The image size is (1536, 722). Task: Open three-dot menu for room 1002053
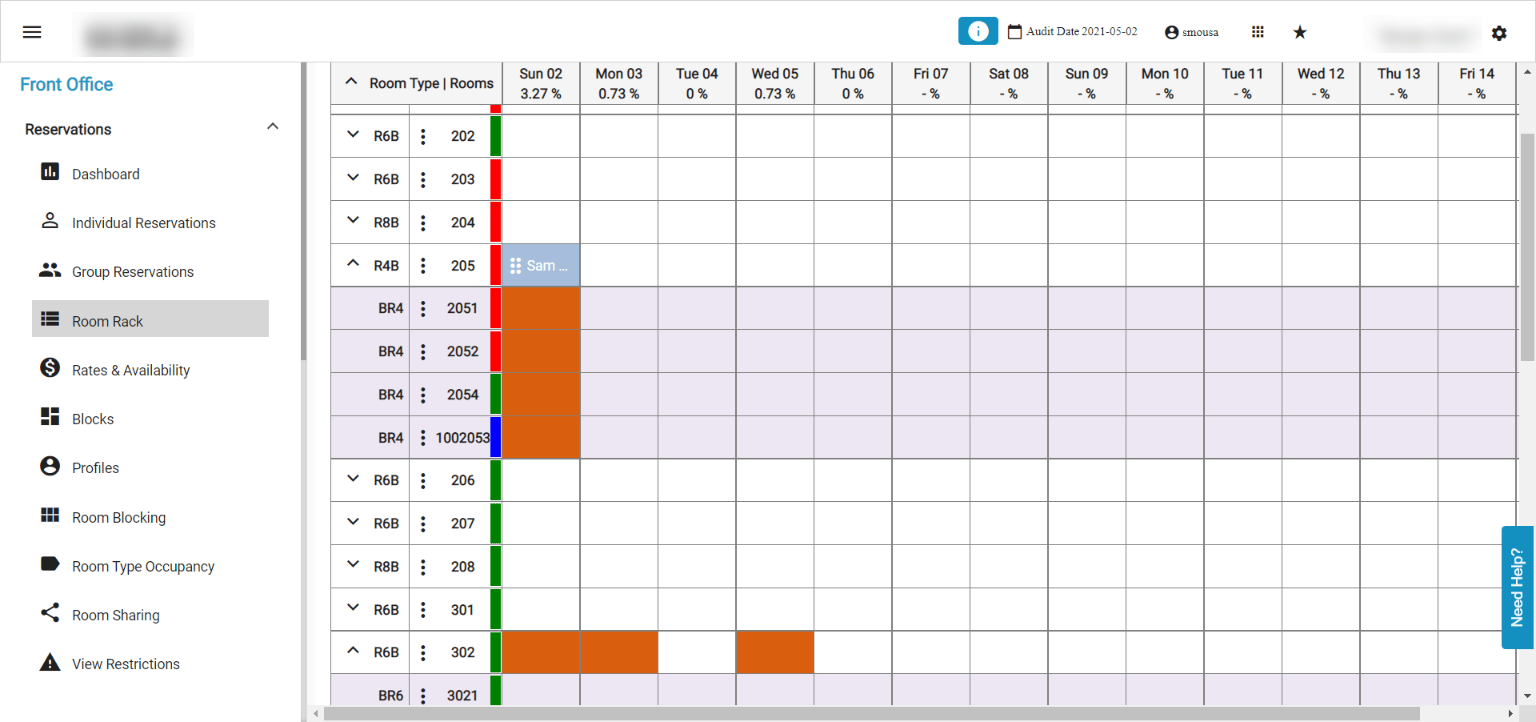[x=423, y=437]
